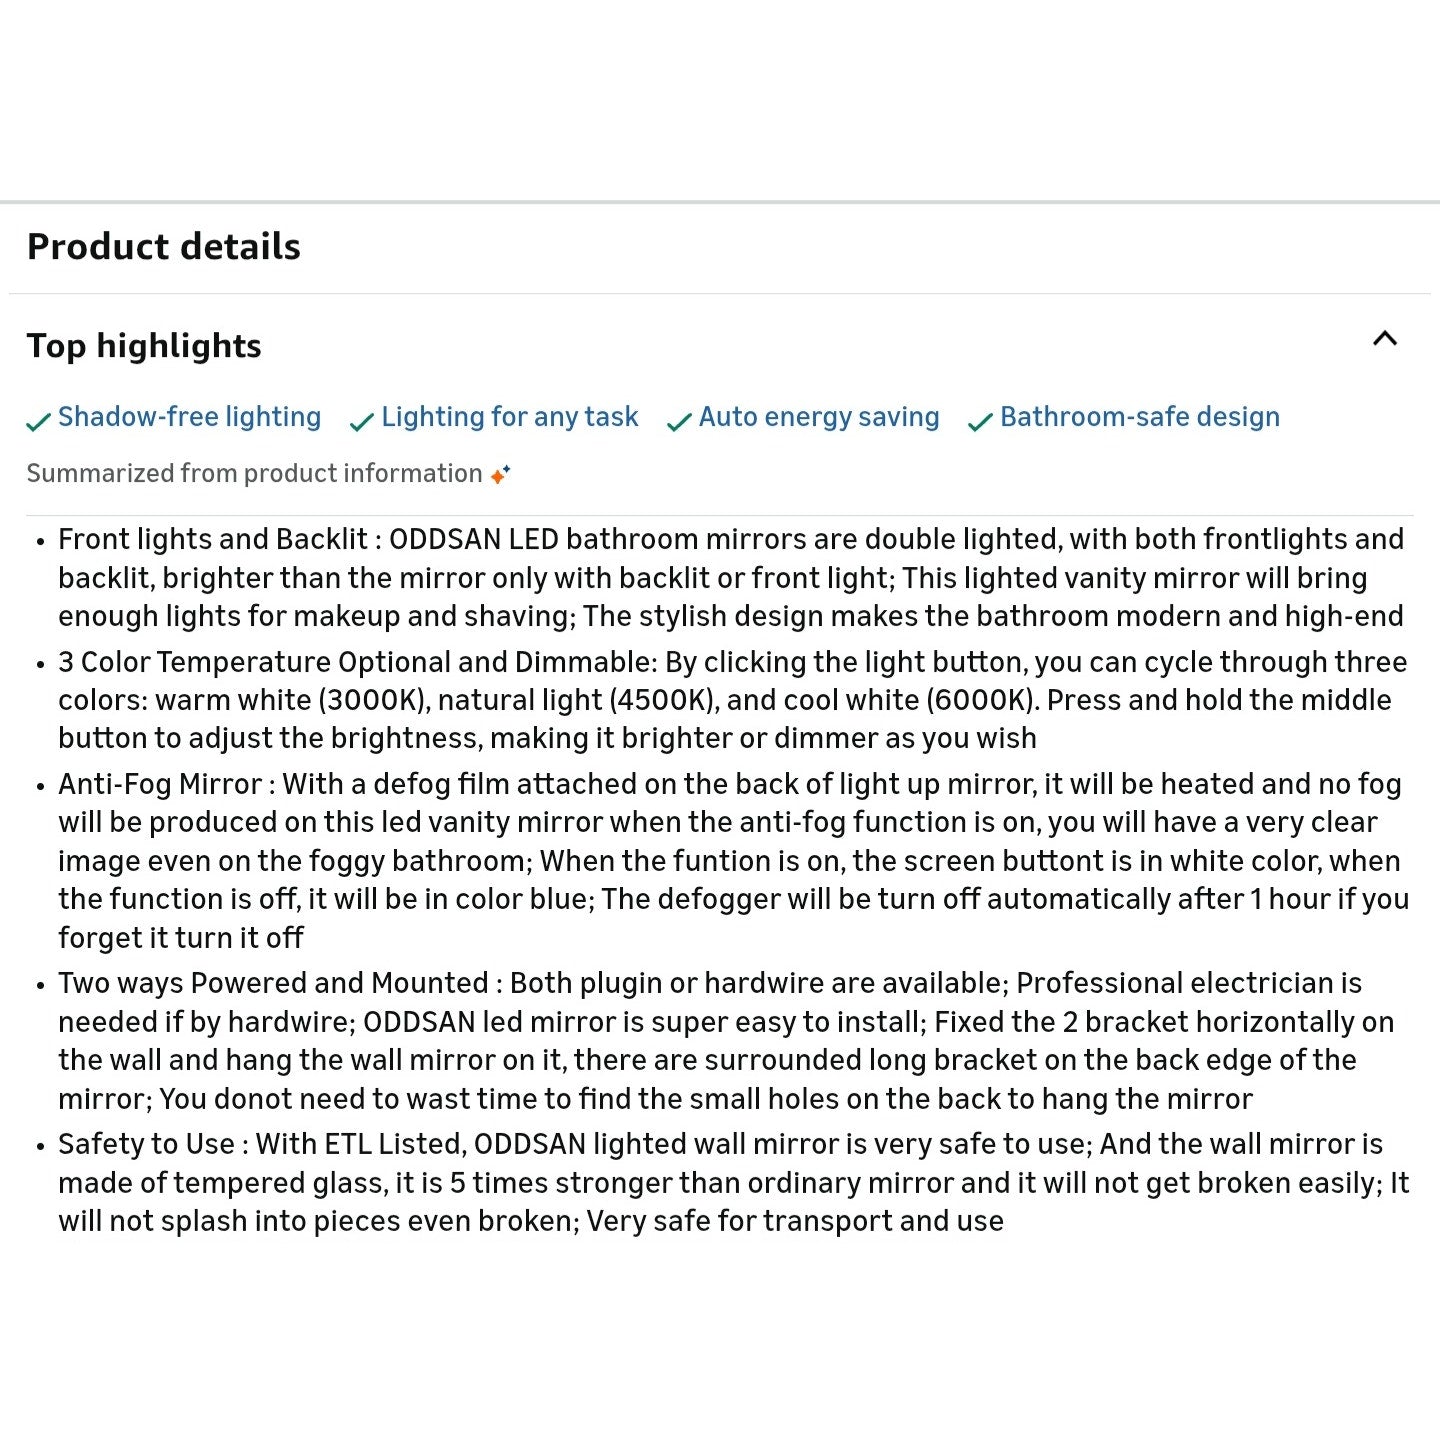Click the checkmark icon before Lighting for any task
The width and height of the screenshot is (1440, 1440).
click(x=361, y=421)
